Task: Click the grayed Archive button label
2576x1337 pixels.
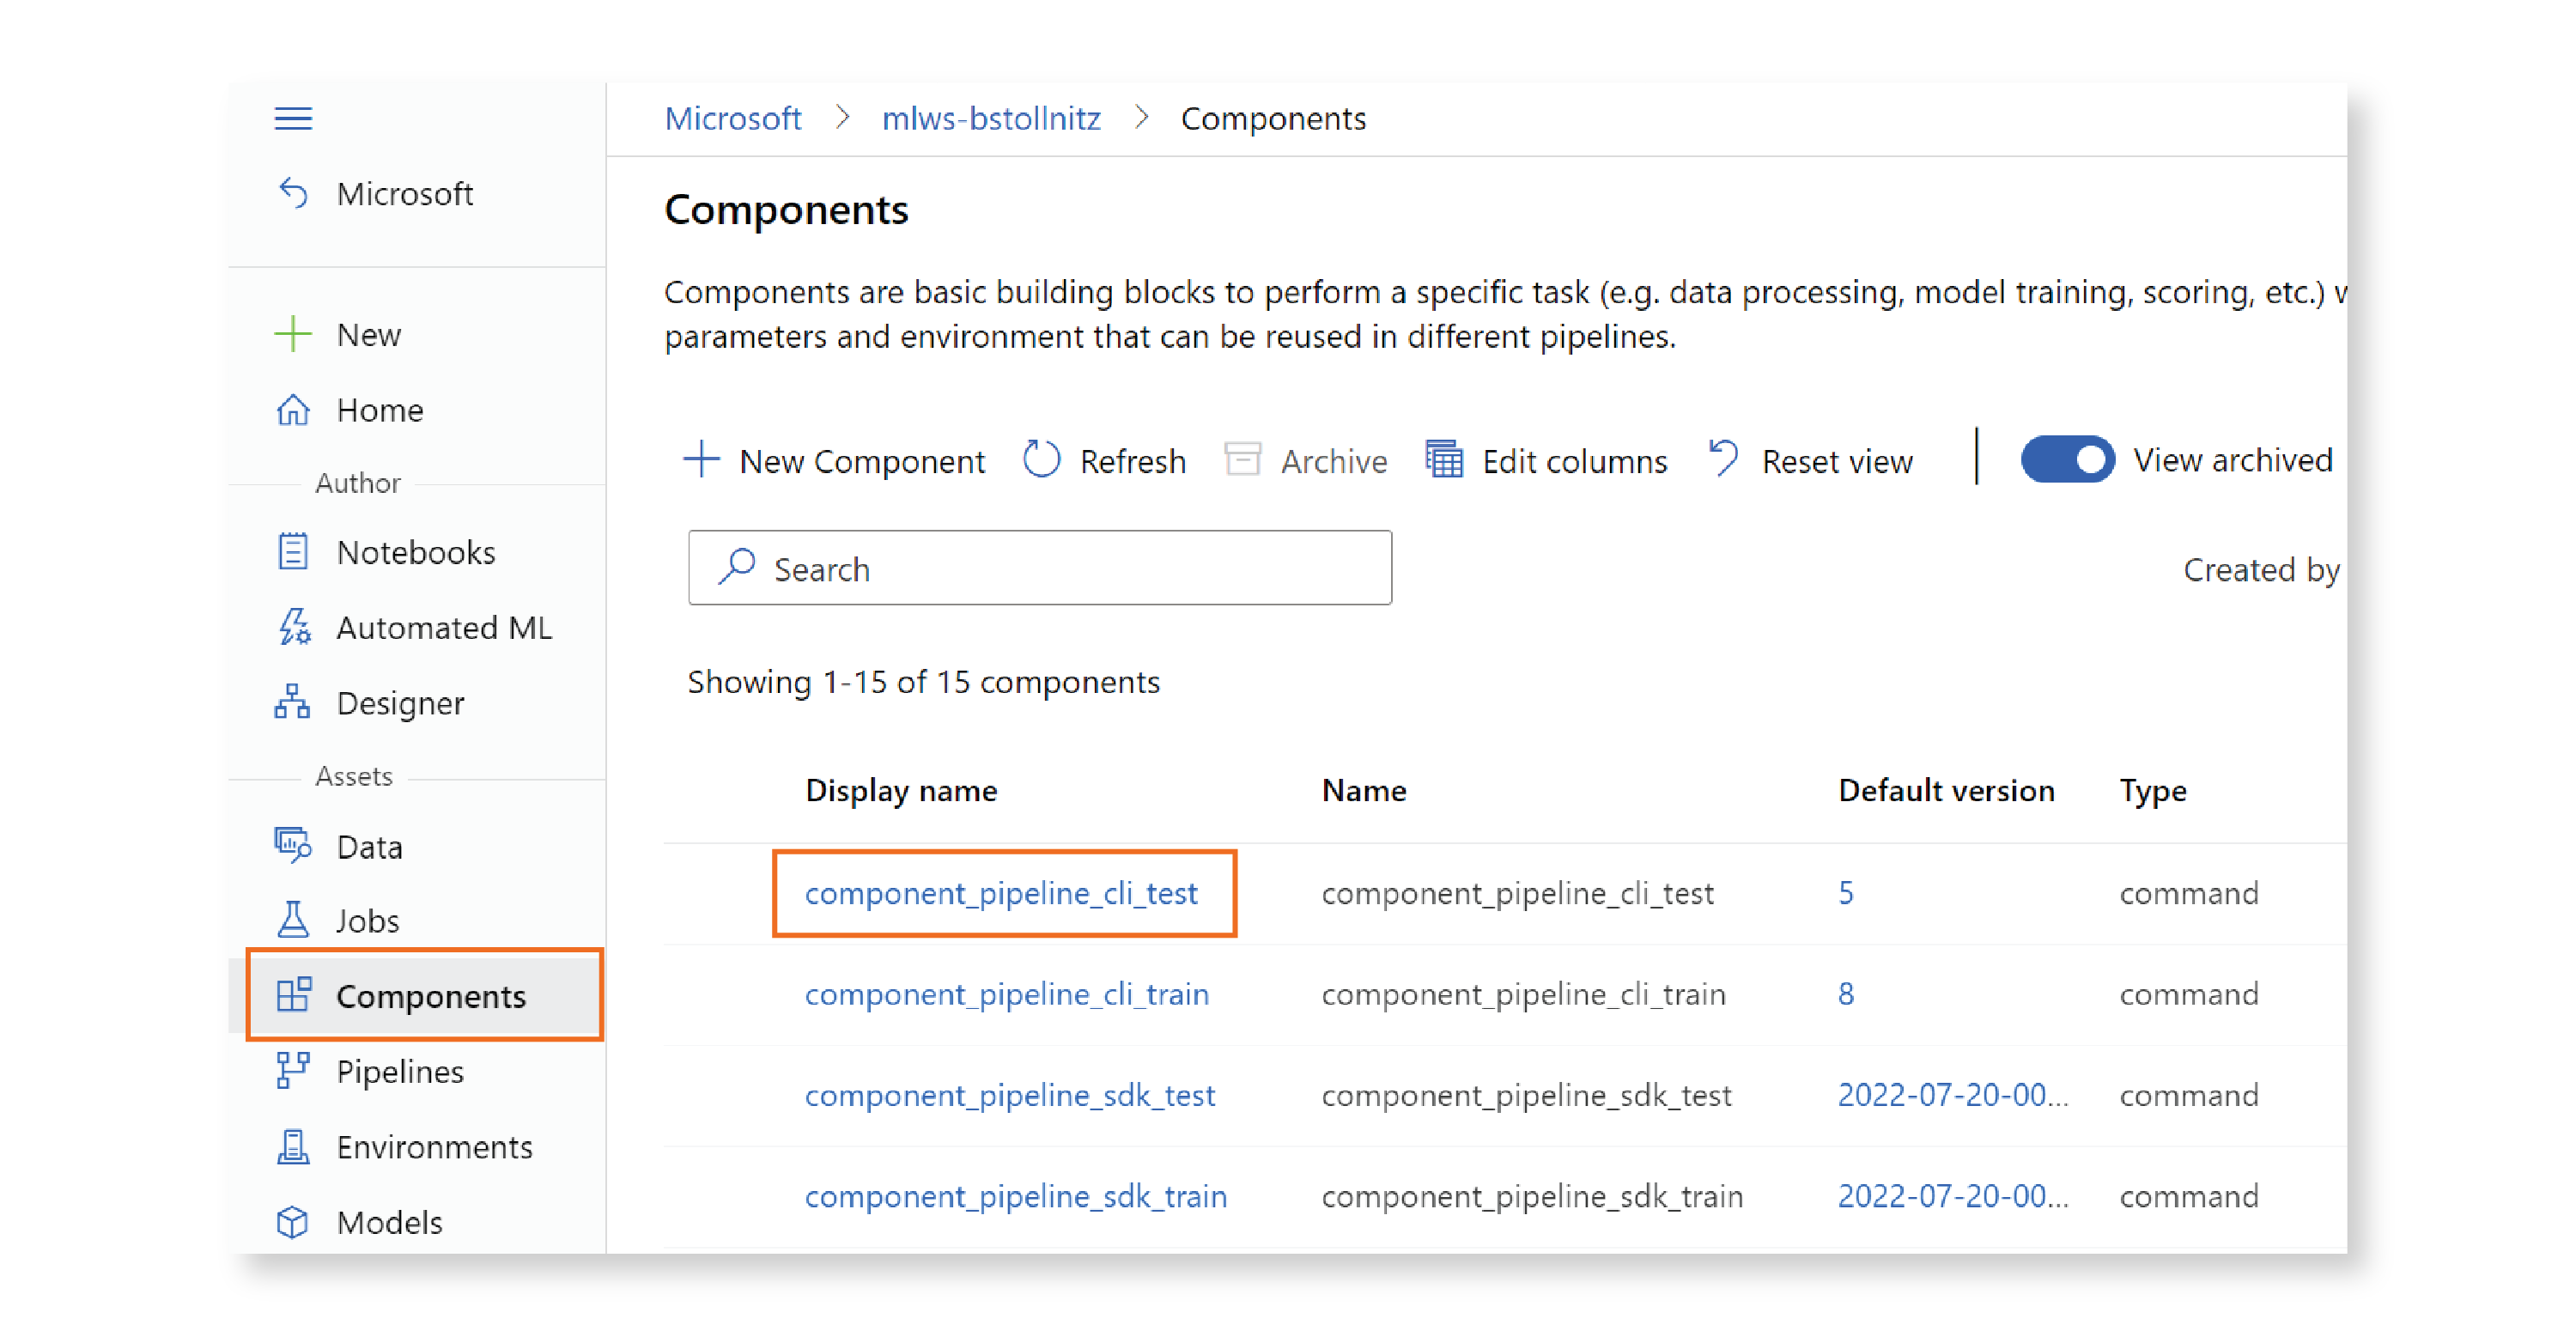Action: pyautogui.click(x=1334, y=461)
